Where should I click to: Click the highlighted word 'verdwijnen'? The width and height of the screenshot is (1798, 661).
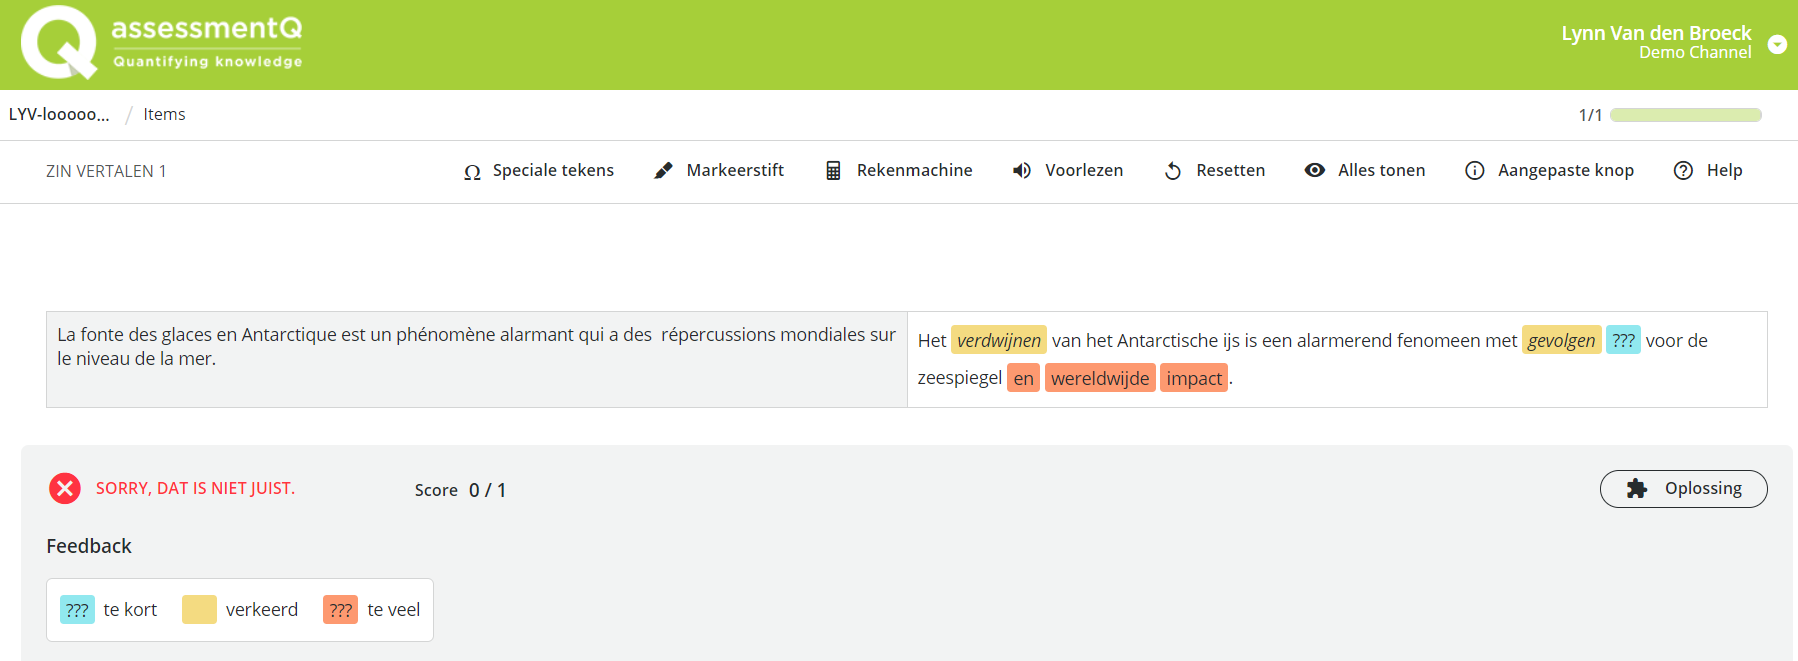(998, 341)
